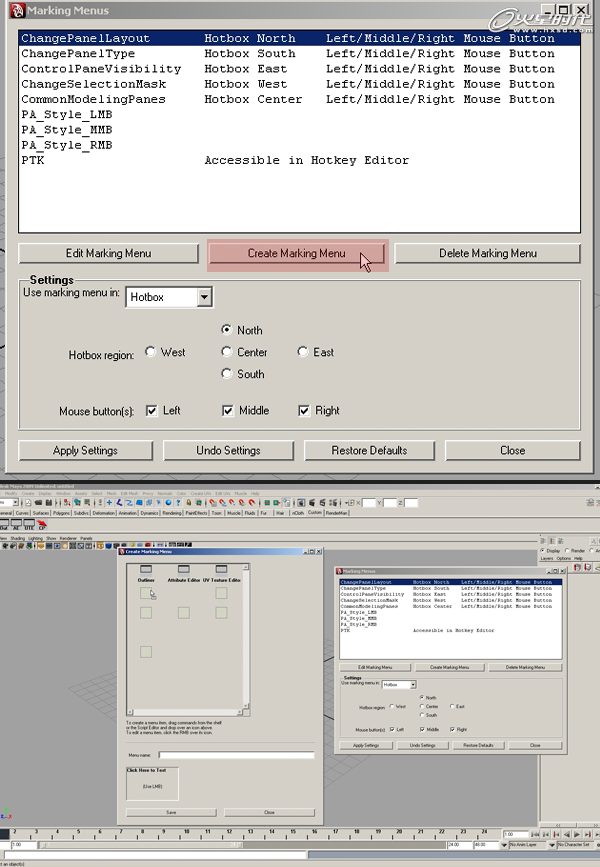Click Apply Settings in large Marking Menus dialog
The width and height of the screenshot is (600, 867).
[x=85, y=450]
